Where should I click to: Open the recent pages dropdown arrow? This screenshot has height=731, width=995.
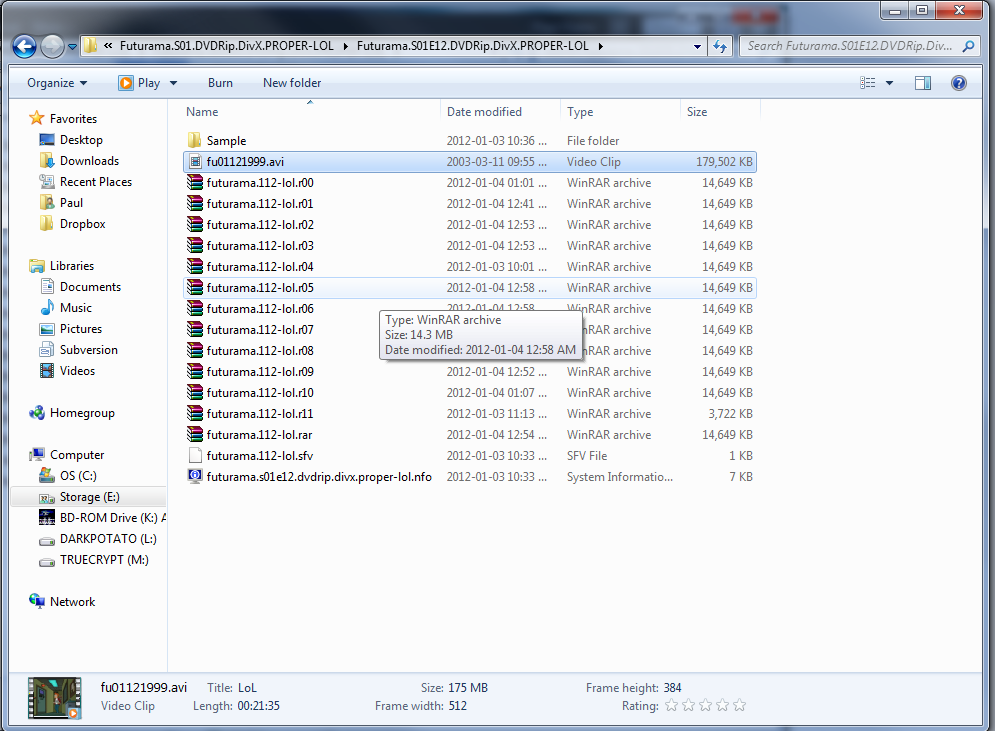pos(72,47)
